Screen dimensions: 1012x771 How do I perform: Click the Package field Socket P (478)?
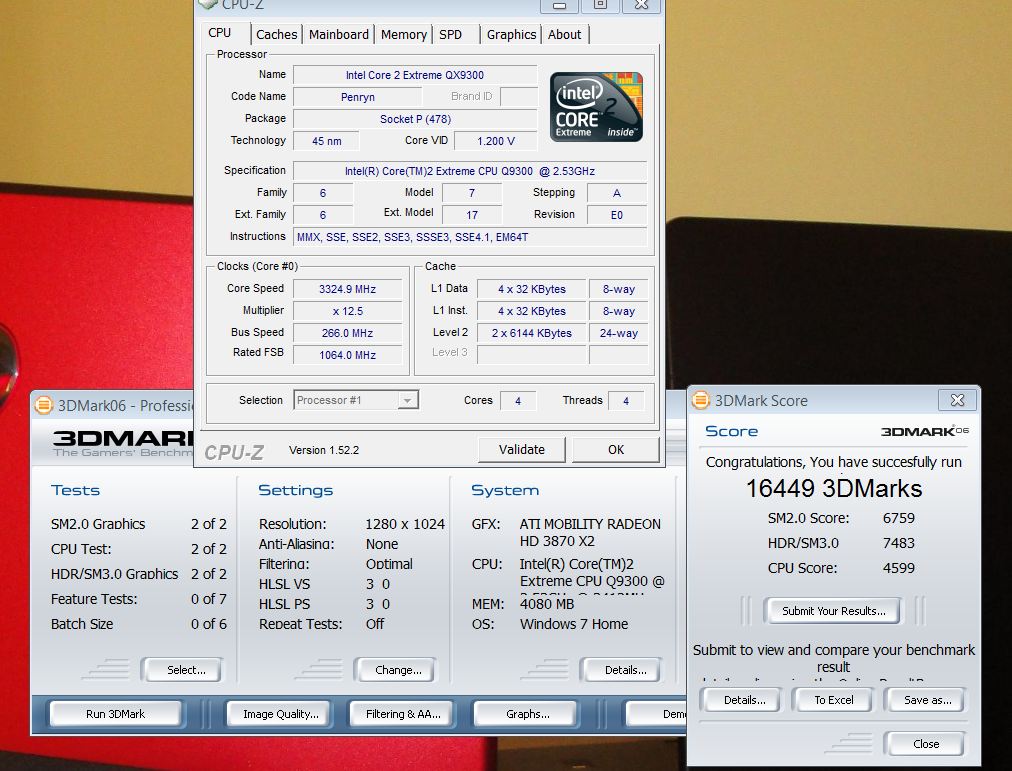[x=415, y=119]
